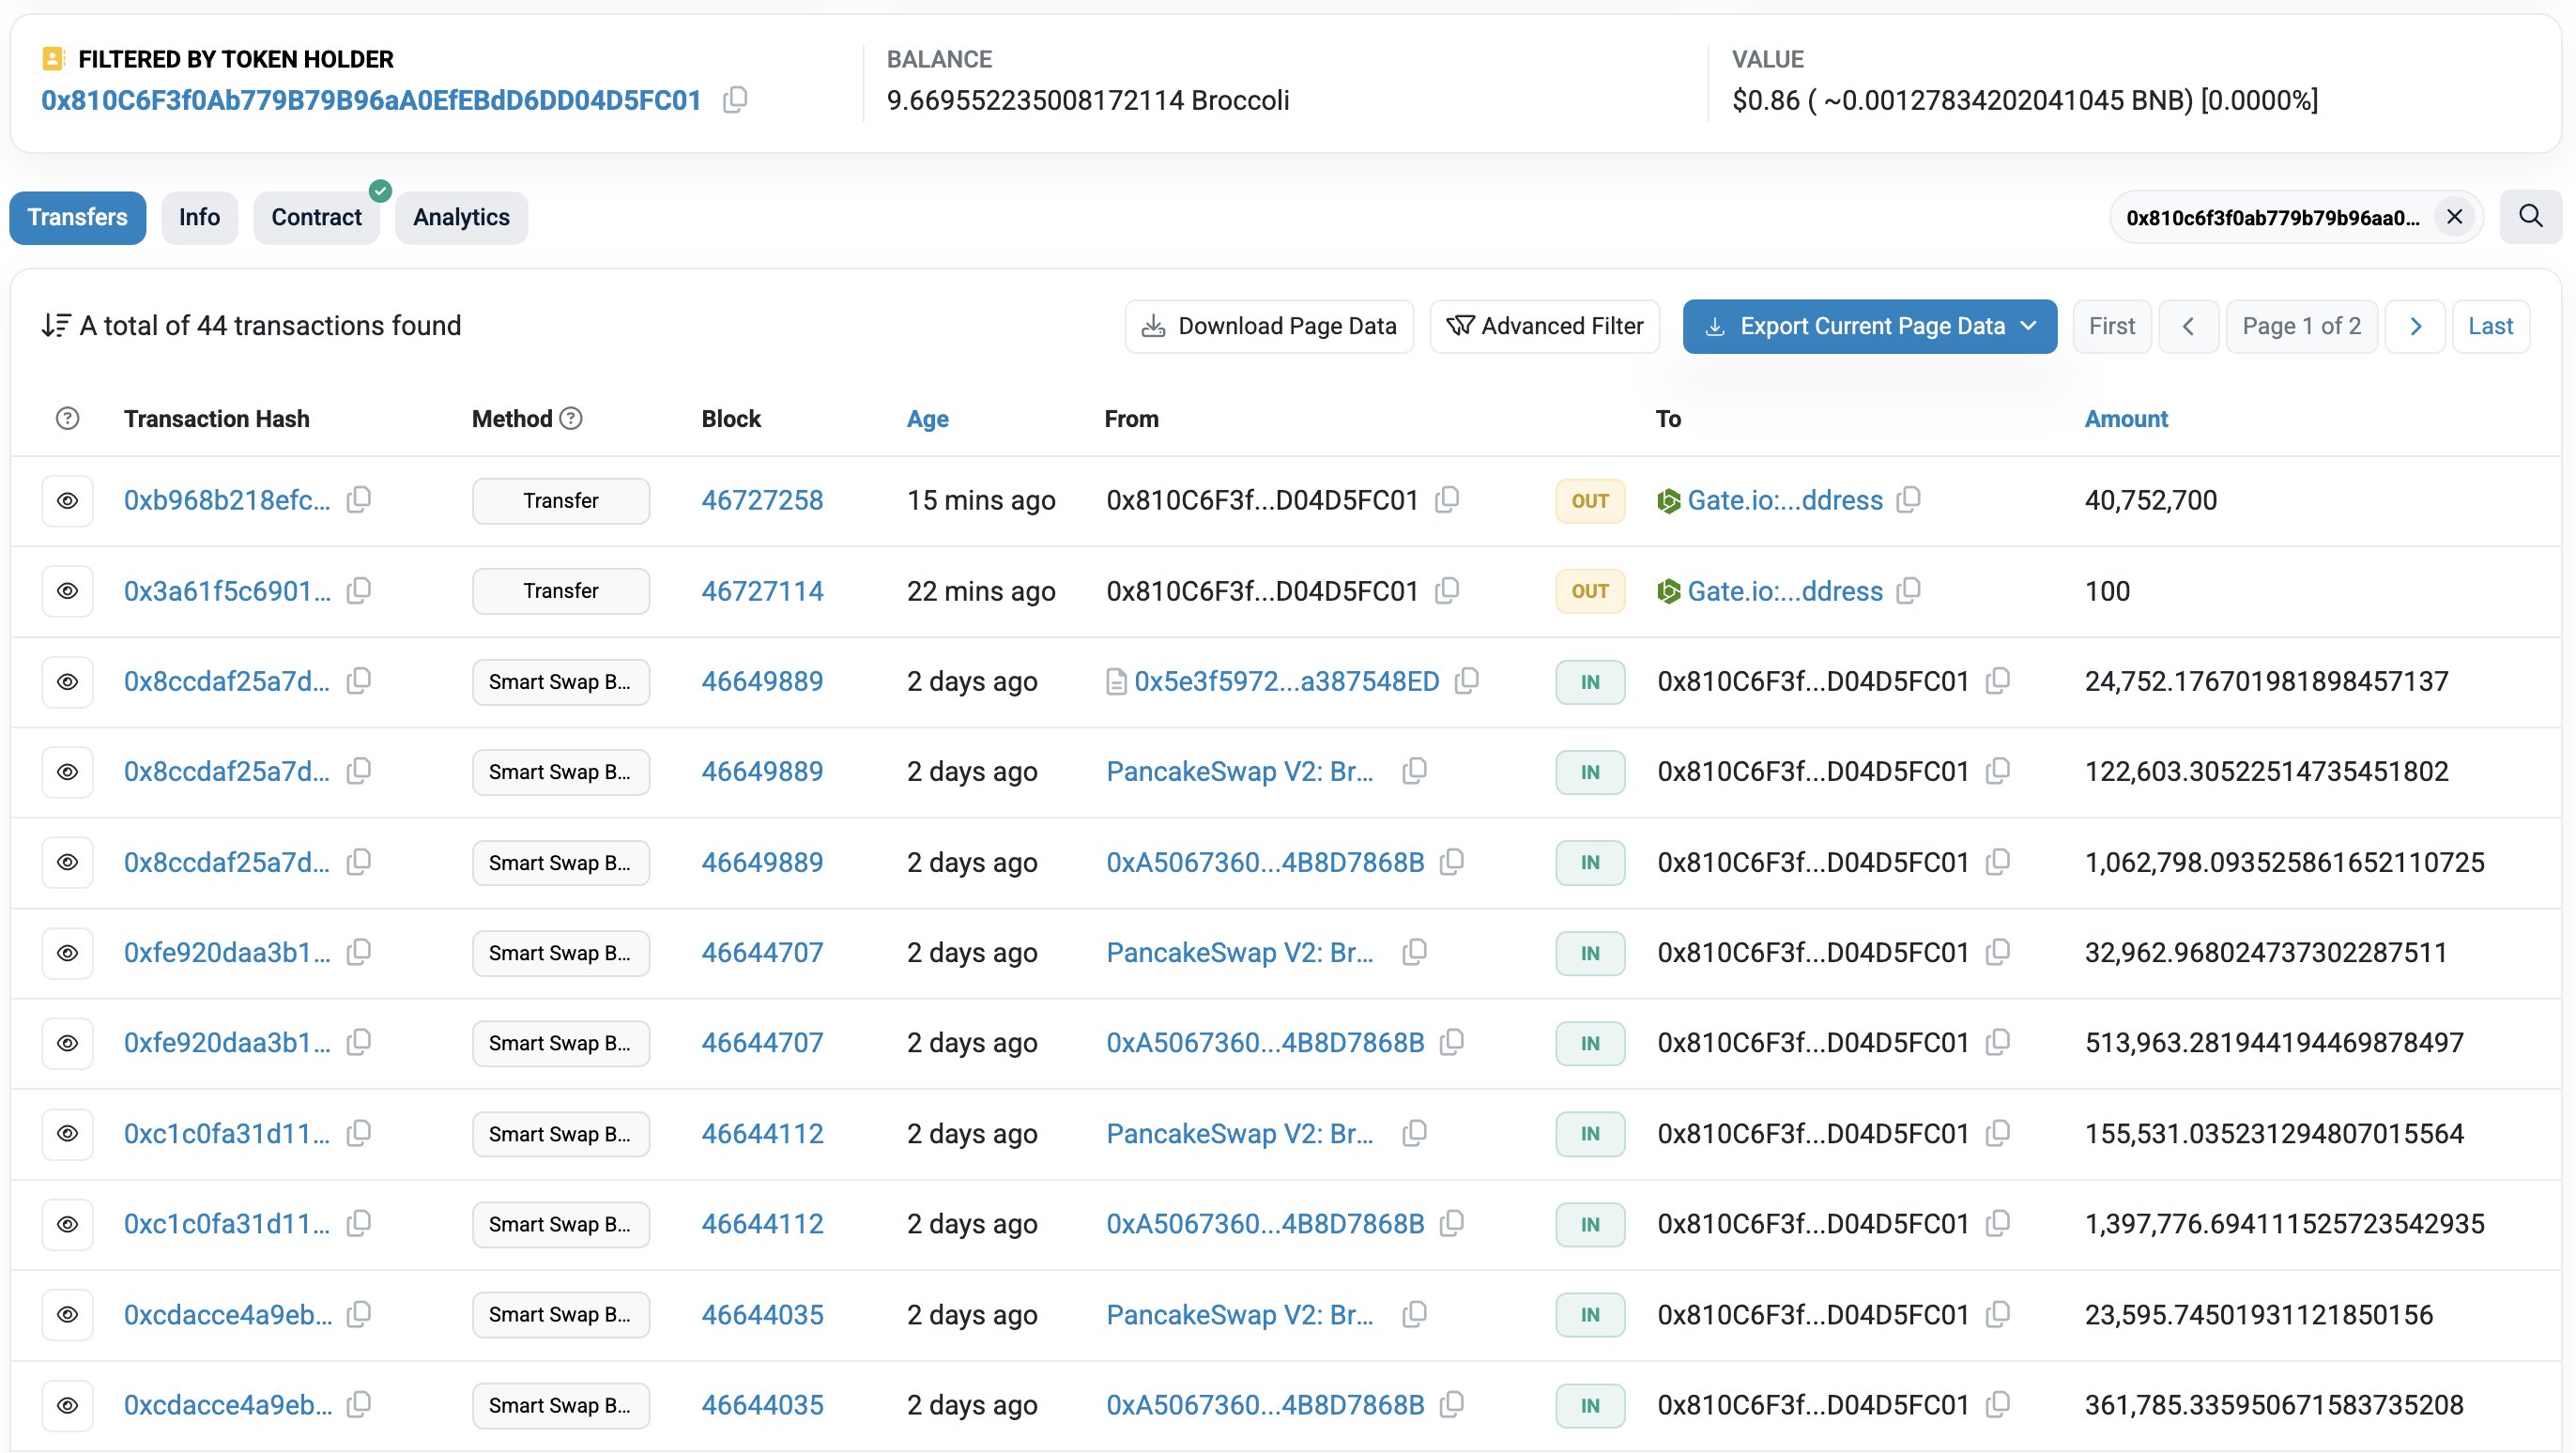Copy To address in 1,397,776 row
Image resolution: width=2576 pixels, height=1453 pixels.
[1998, 1222]
